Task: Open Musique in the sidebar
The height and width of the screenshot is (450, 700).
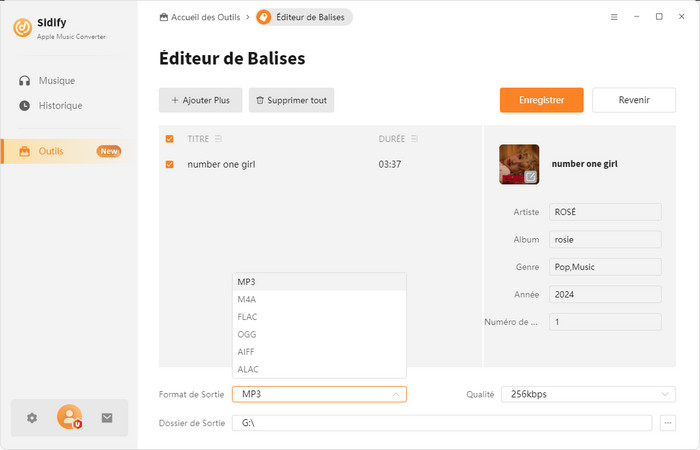Action: pos(56,80)
